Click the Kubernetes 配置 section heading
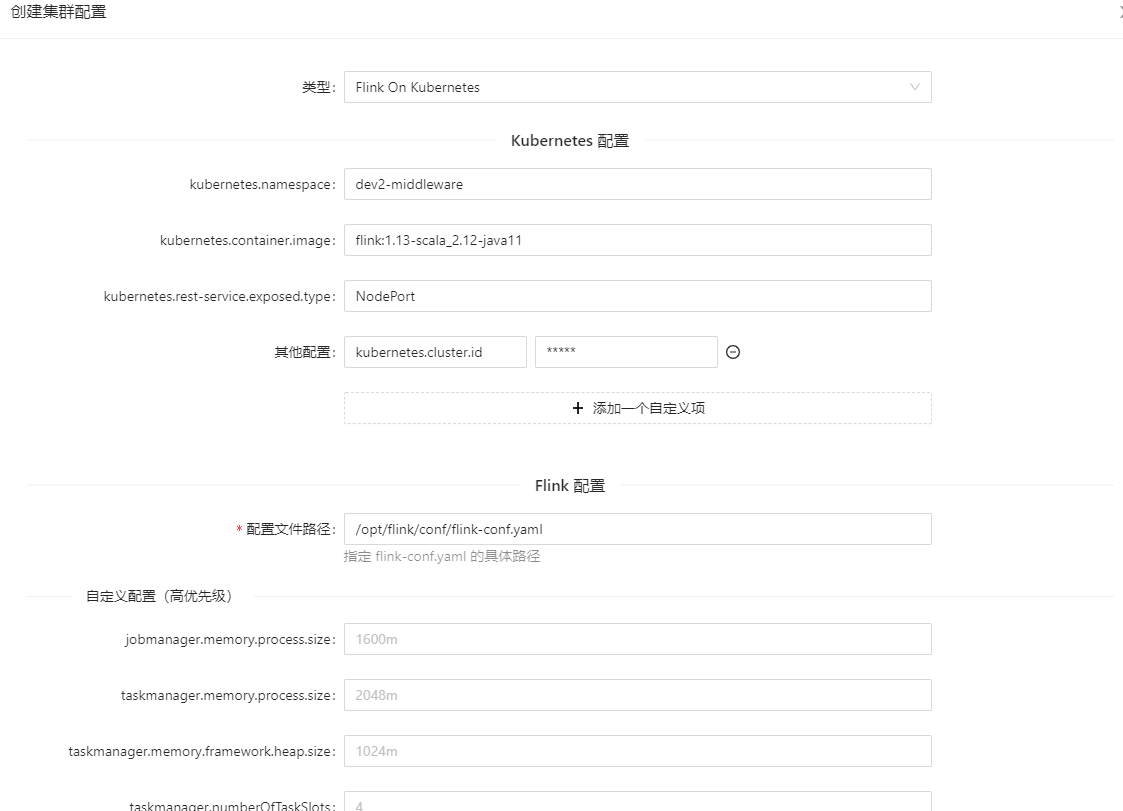This screenshot has width=1123, height=811. pyautogui.click(x=569, y=141)
